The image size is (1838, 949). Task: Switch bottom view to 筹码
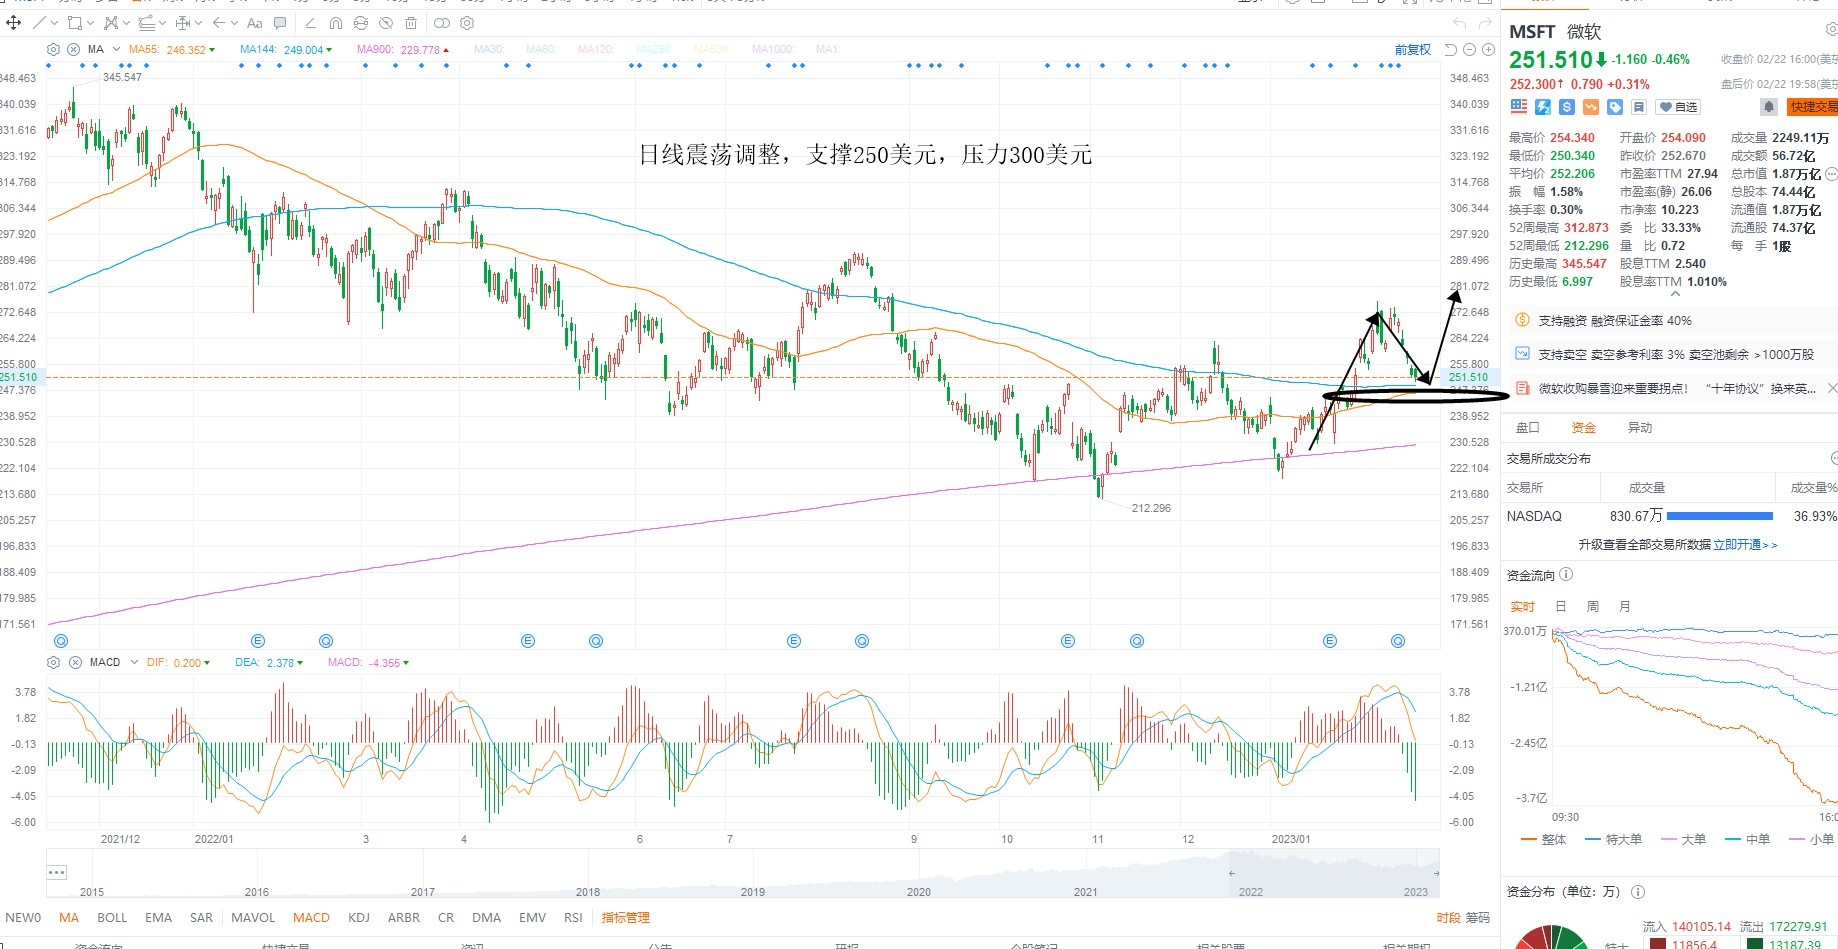1477,917
